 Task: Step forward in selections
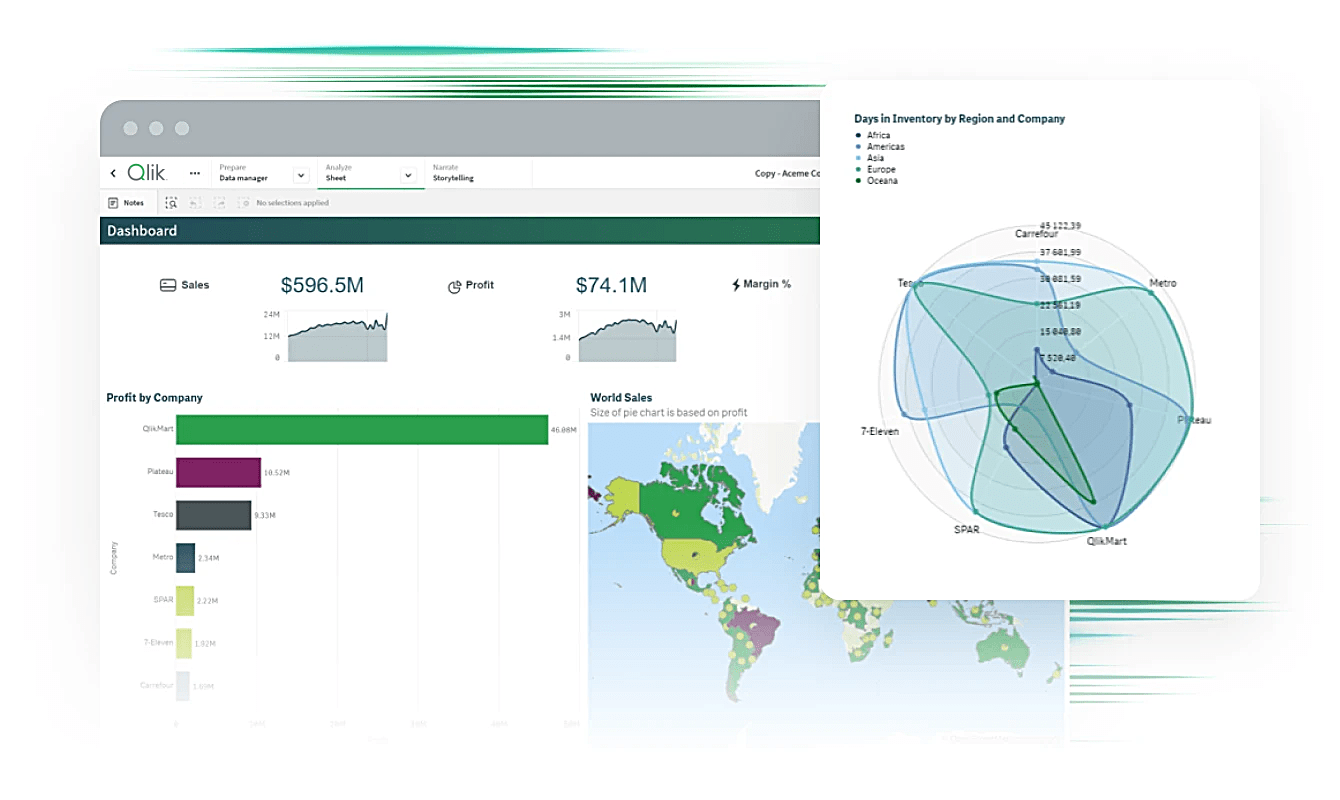(219, 203)
